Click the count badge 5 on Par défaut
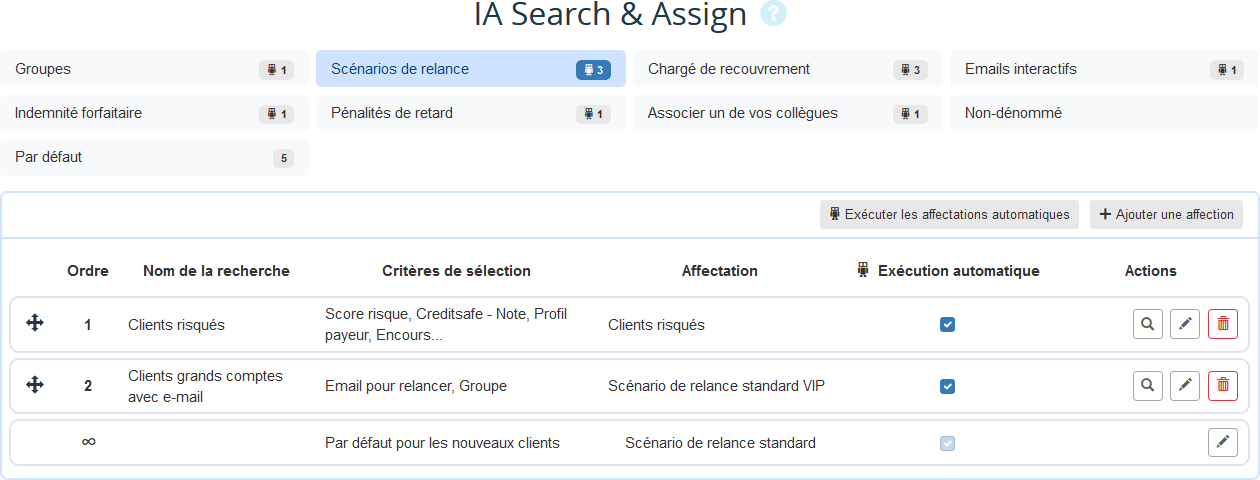 click(284, 158)
